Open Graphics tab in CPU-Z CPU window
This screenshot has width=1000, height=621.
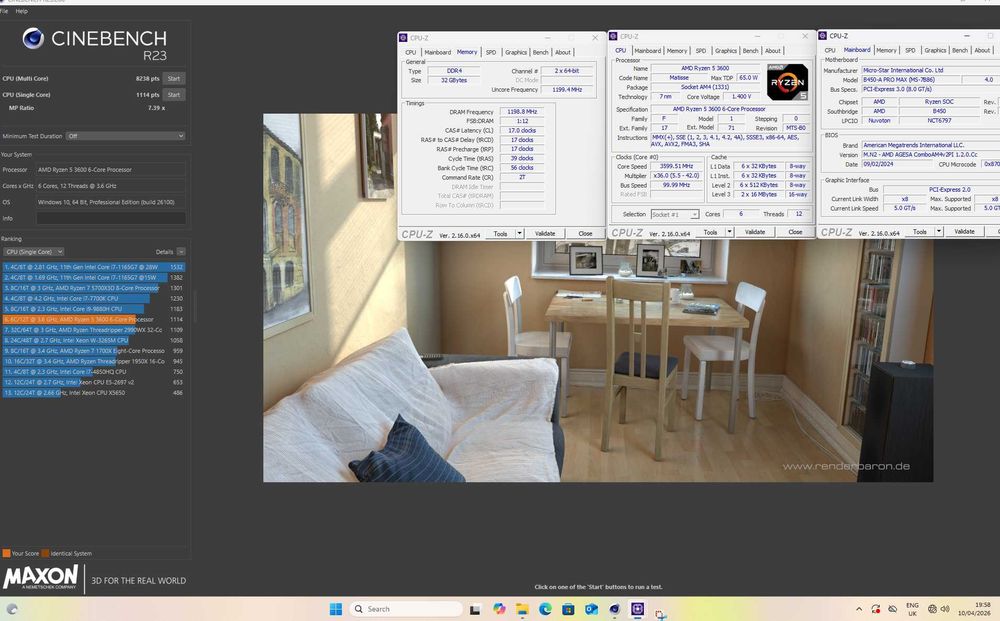pyautogui.click(x=726, y=50)
